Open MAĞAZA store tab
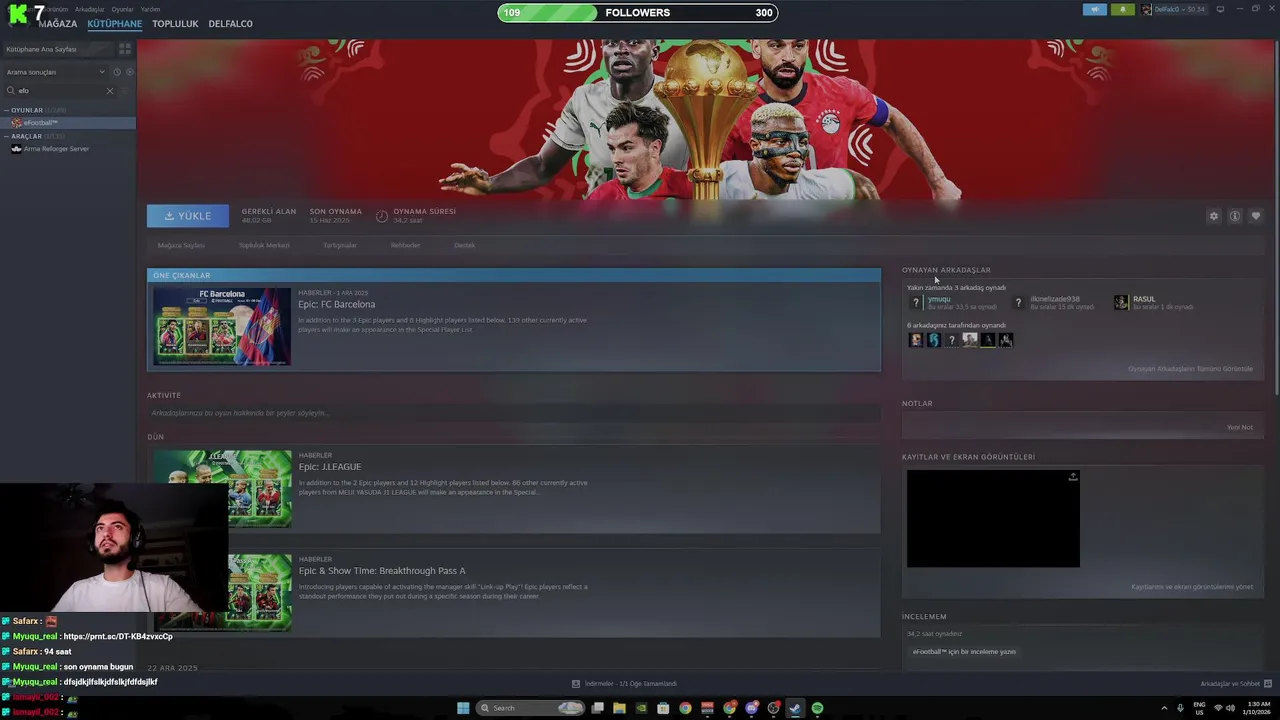The width and height of the screenshot is (1280, 720). (57, 24)
